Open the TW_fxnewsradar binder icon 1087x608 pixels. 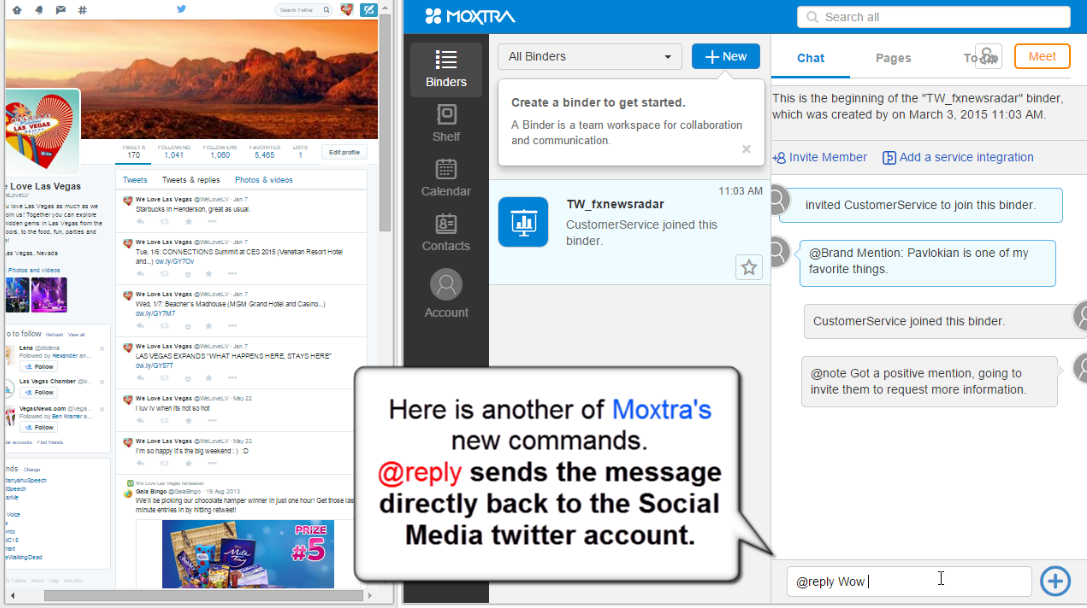pos(523,222)
